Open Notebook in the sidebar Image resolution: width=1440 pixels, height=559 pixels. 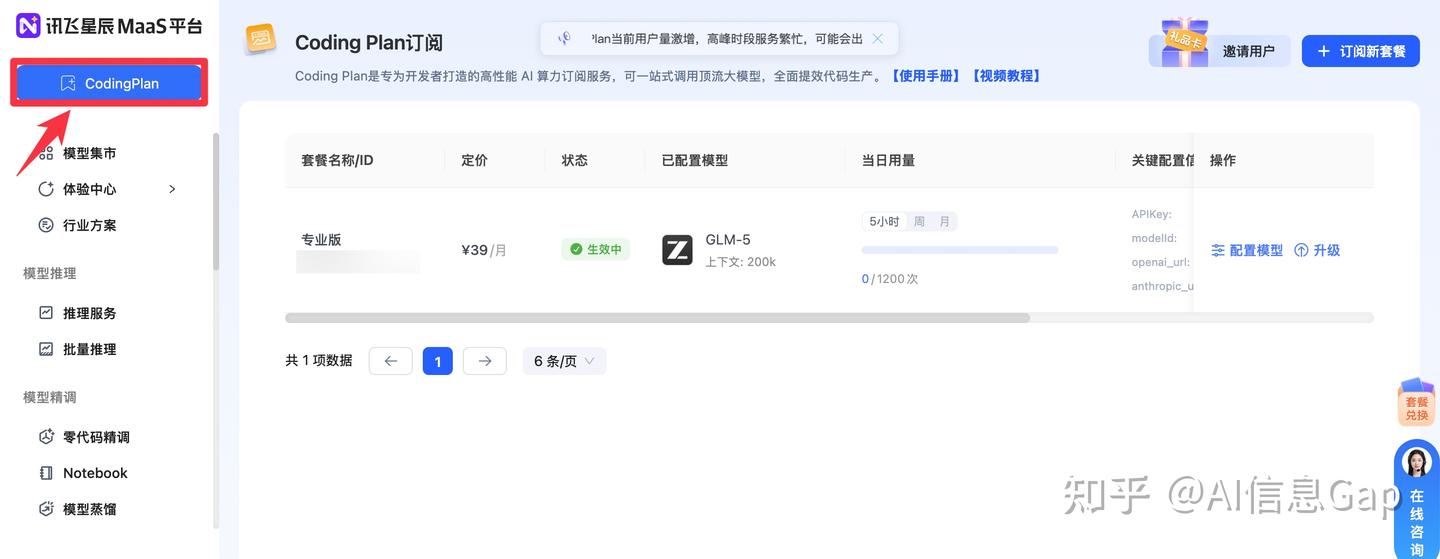coord(95,473)
